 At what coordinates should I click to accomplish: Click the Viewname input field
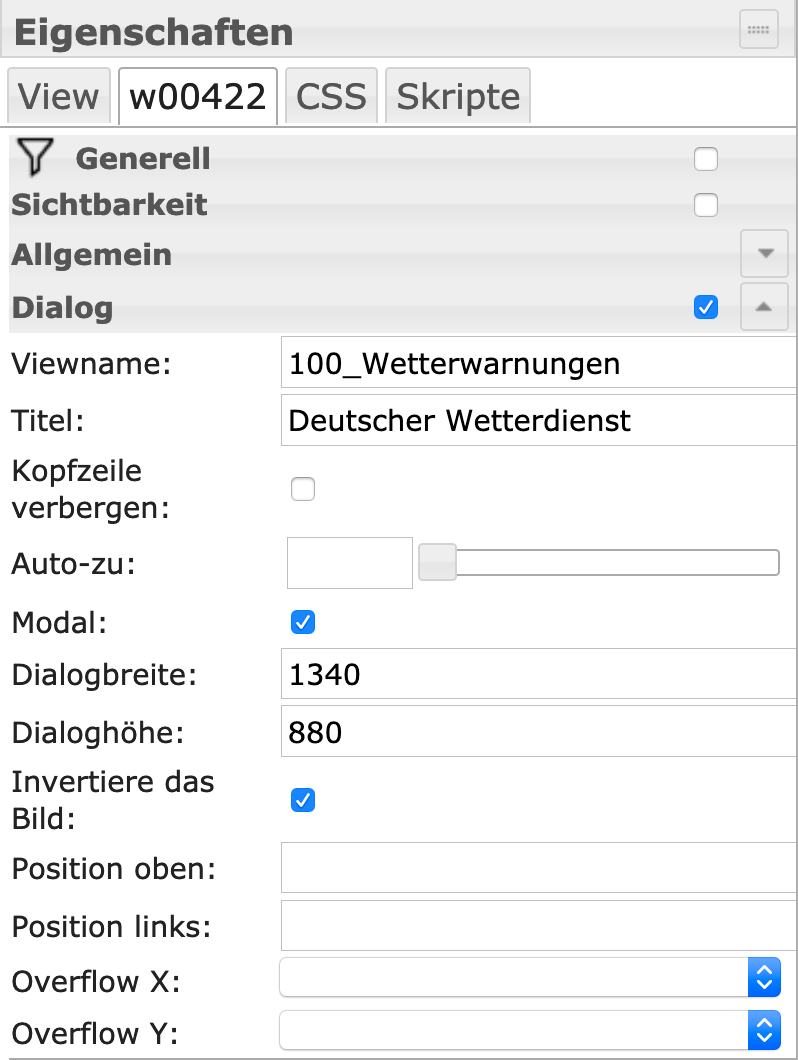[x=539, y=363]
